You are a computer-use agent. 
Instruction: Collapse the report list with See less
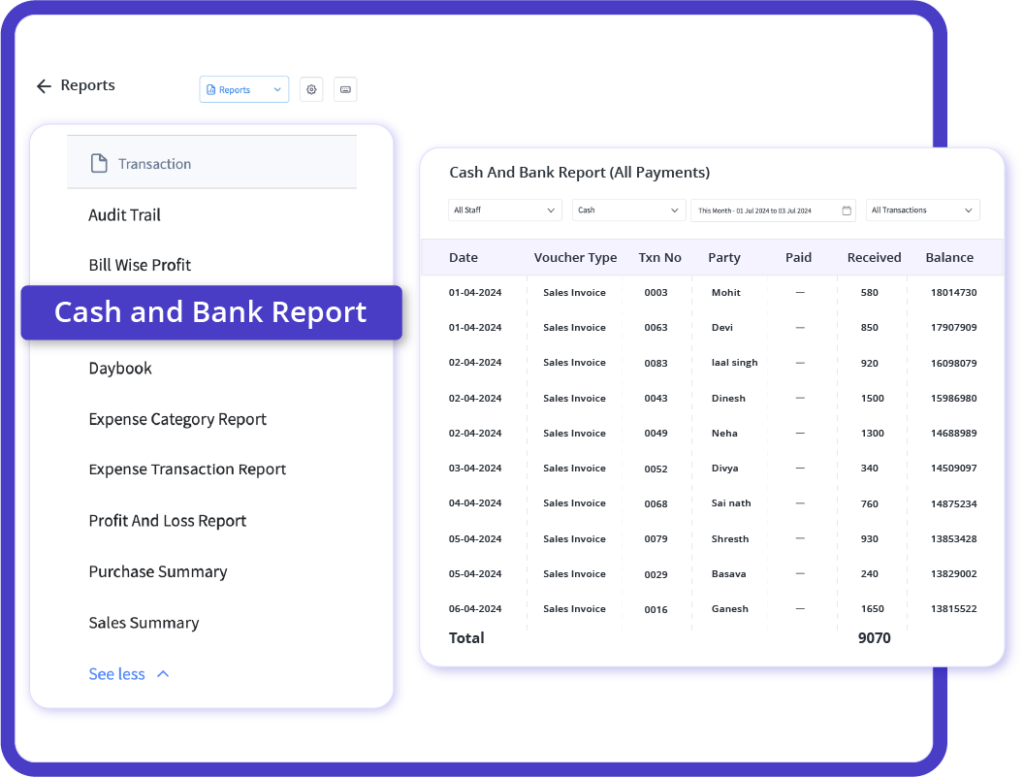point(117,674)
